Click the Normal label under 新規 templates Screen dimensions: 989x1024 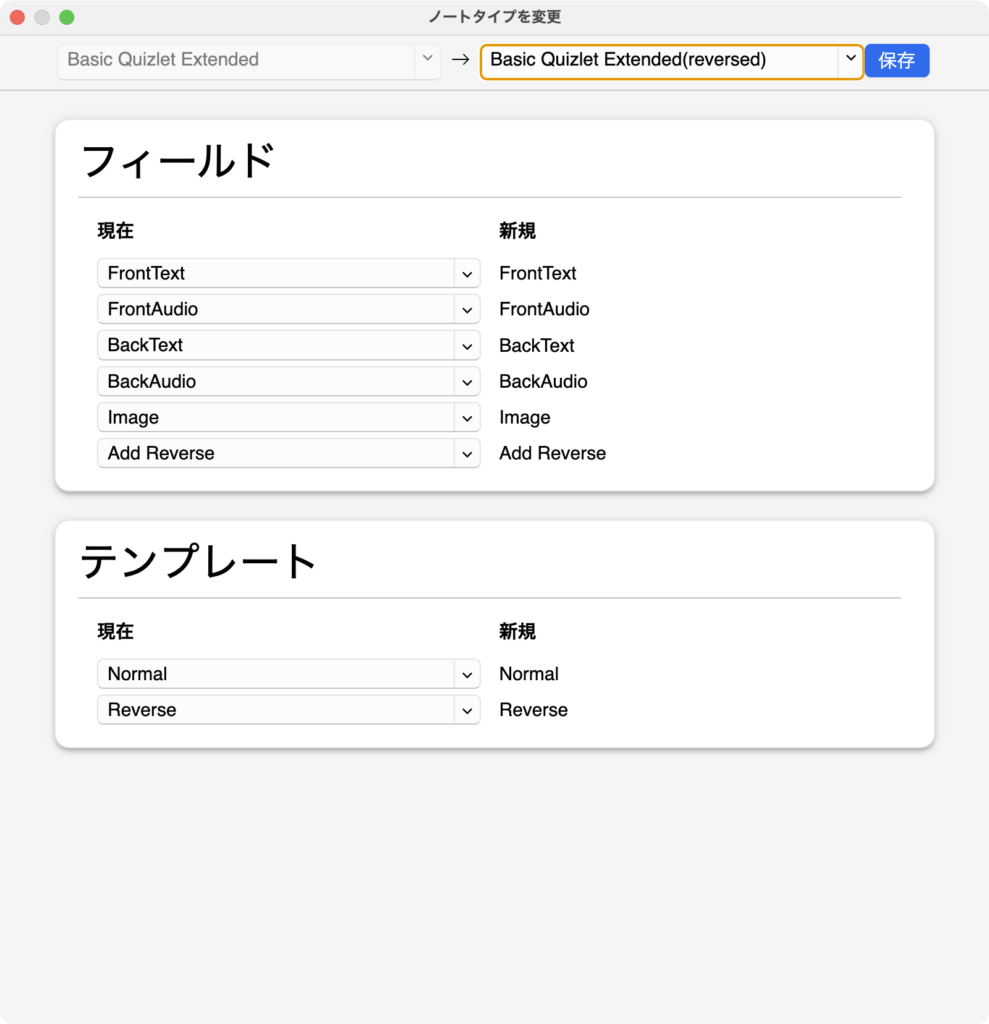pyautogui.click(x=528, y=674)
